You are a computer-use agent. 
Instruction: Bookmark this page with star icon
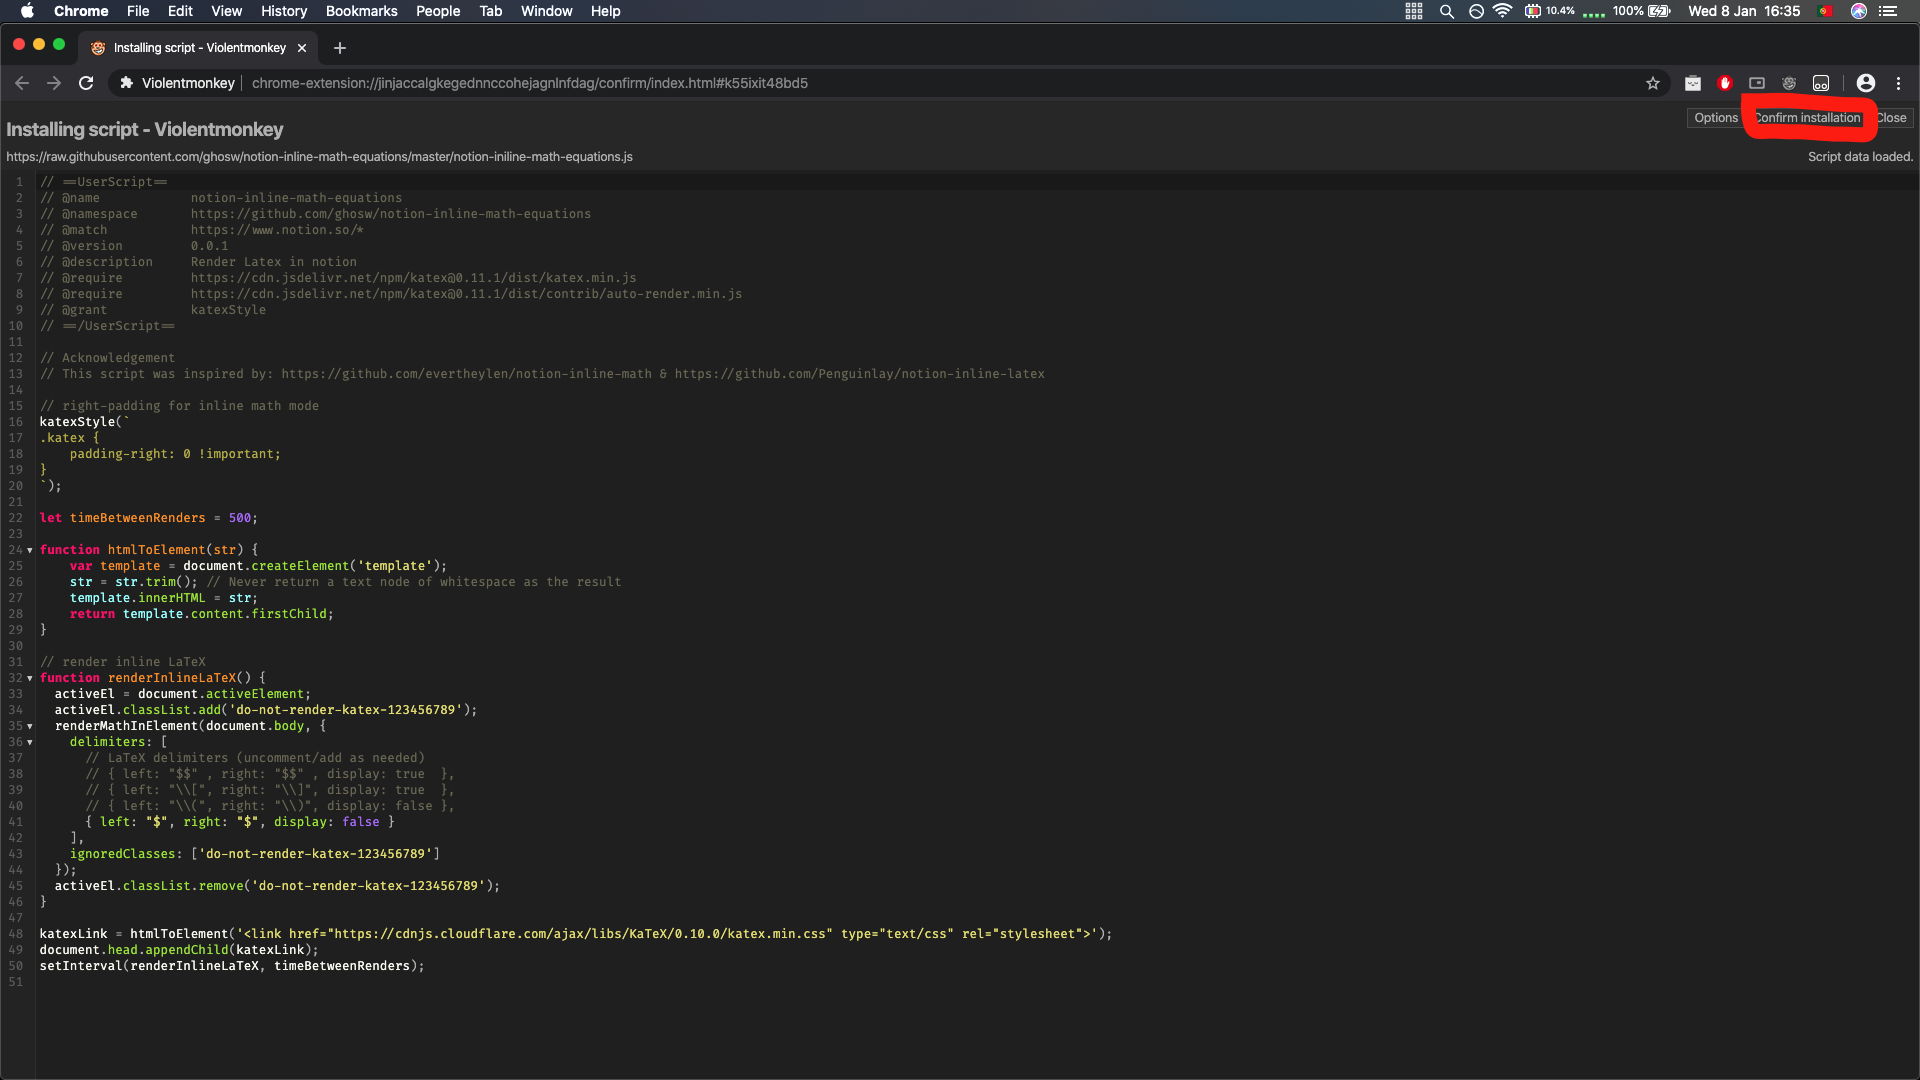(1653, 83)
